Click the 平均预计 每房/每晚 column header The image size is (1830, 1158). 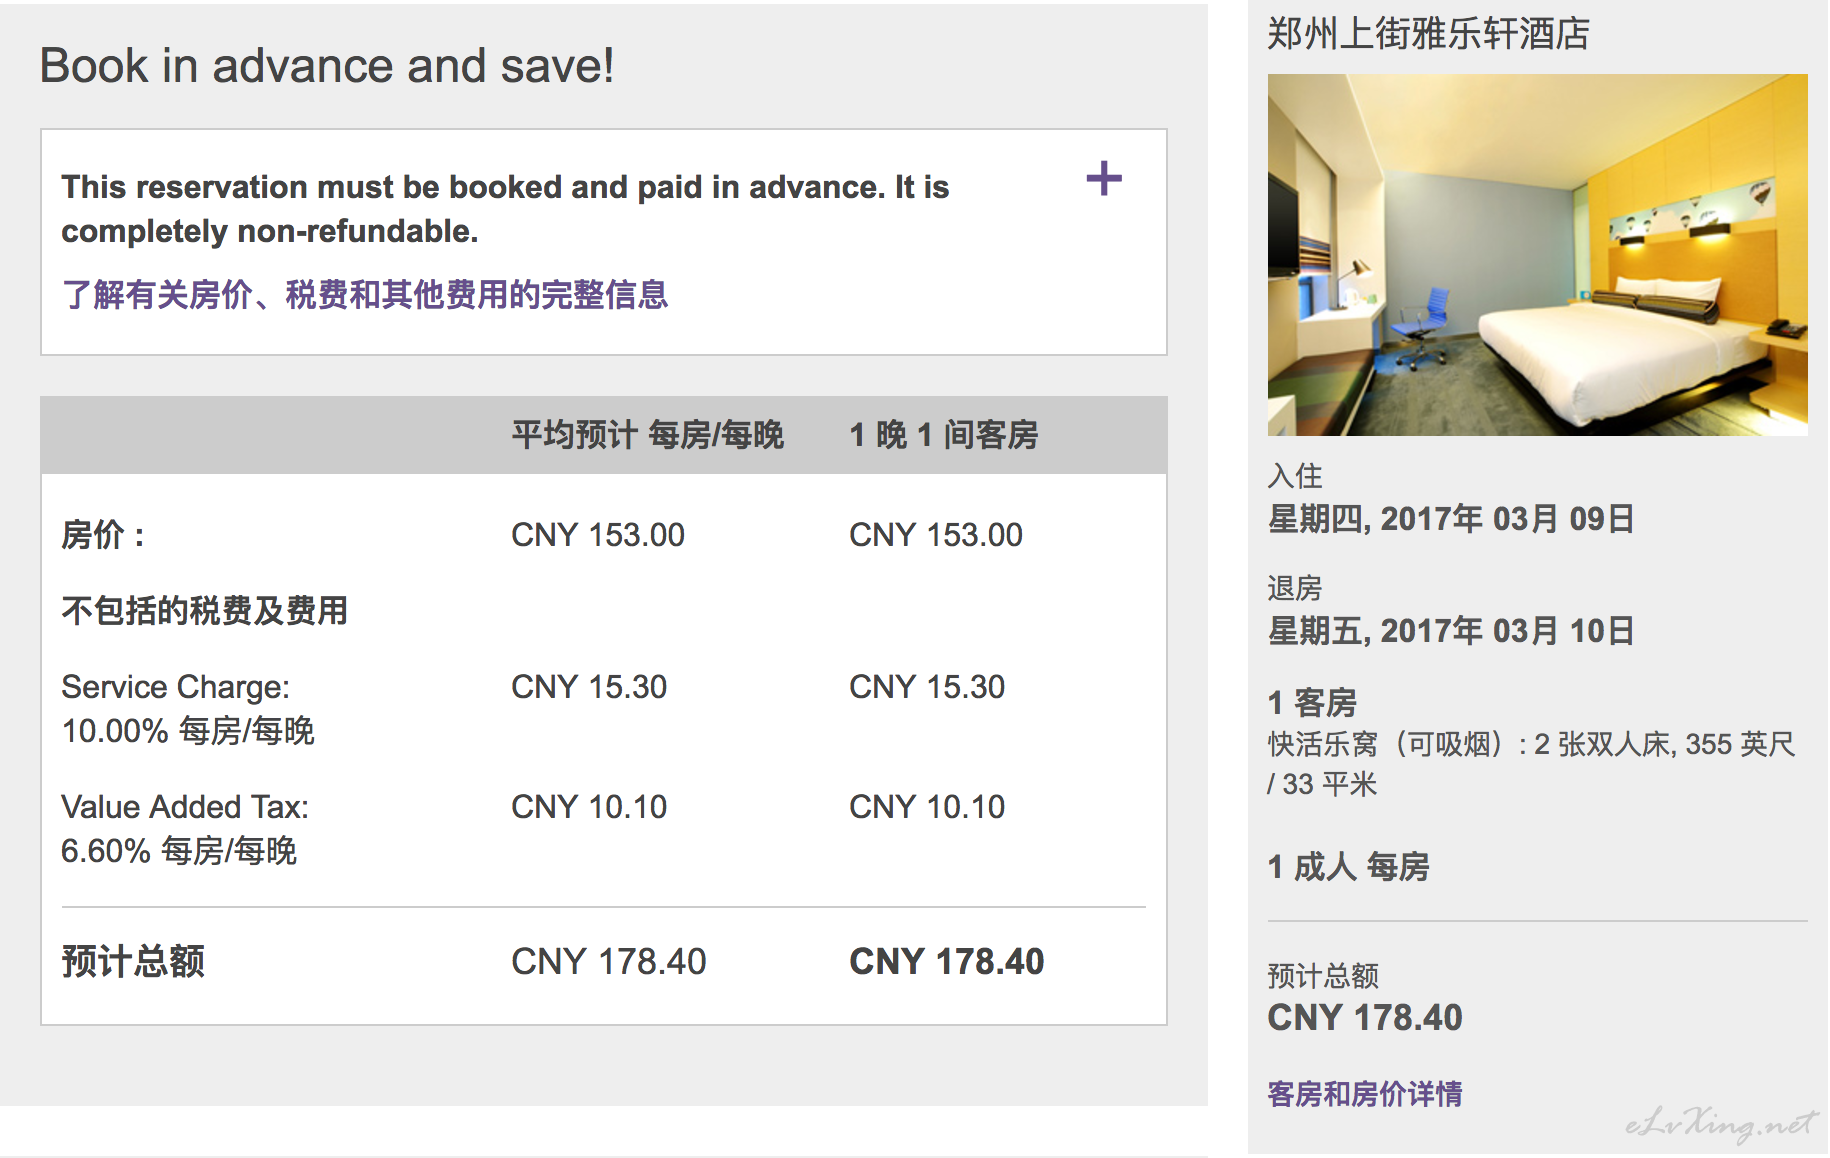coord(648,435)
